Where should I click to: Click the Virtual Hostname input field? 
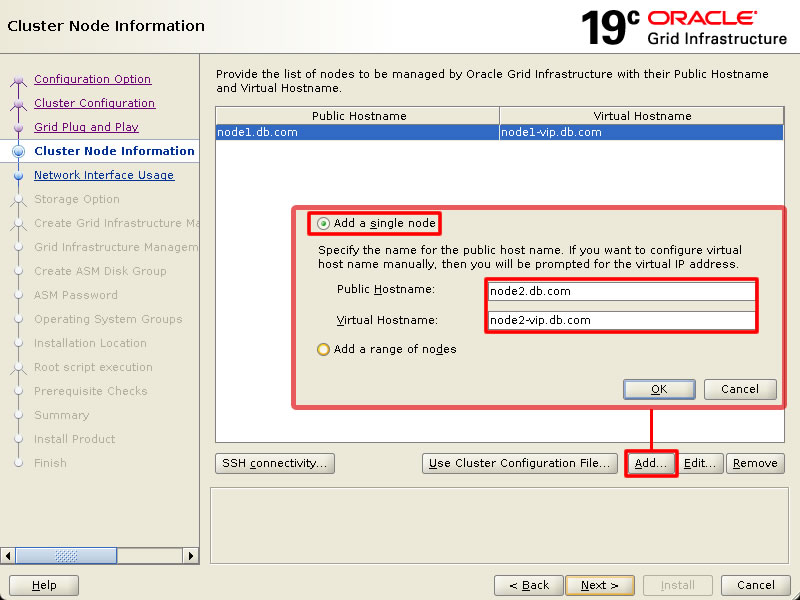pyautogui.click(x=621, y=320)
